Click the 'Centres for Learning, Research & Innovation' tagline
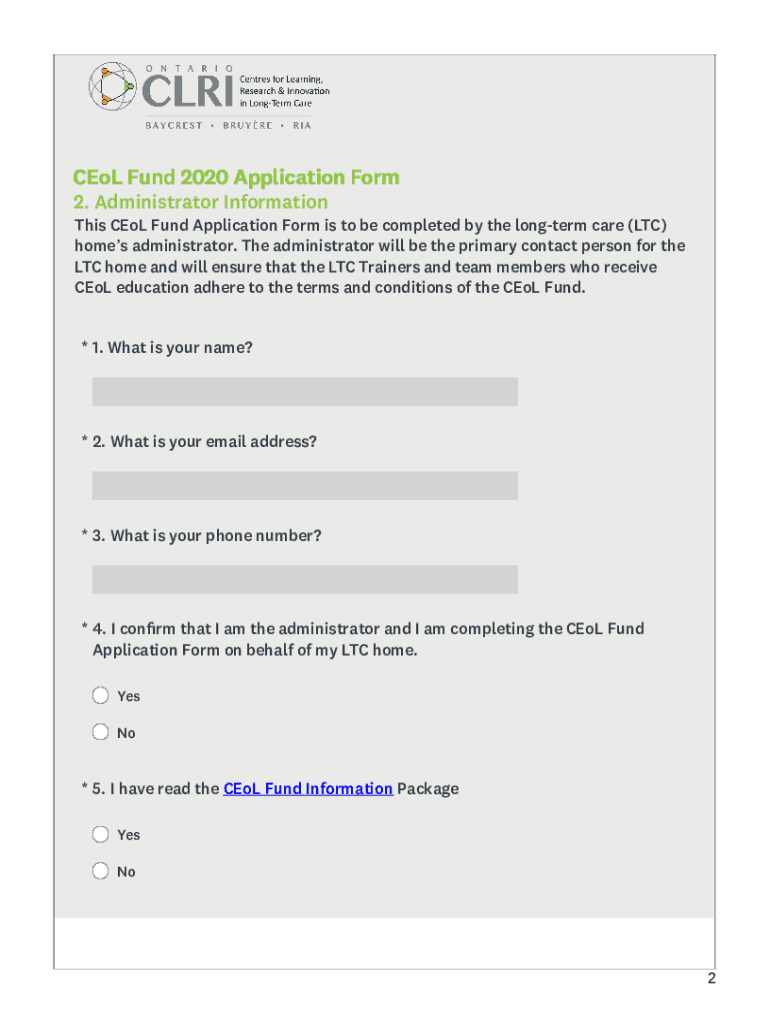Screen dimensions: 770x1024 283,91
